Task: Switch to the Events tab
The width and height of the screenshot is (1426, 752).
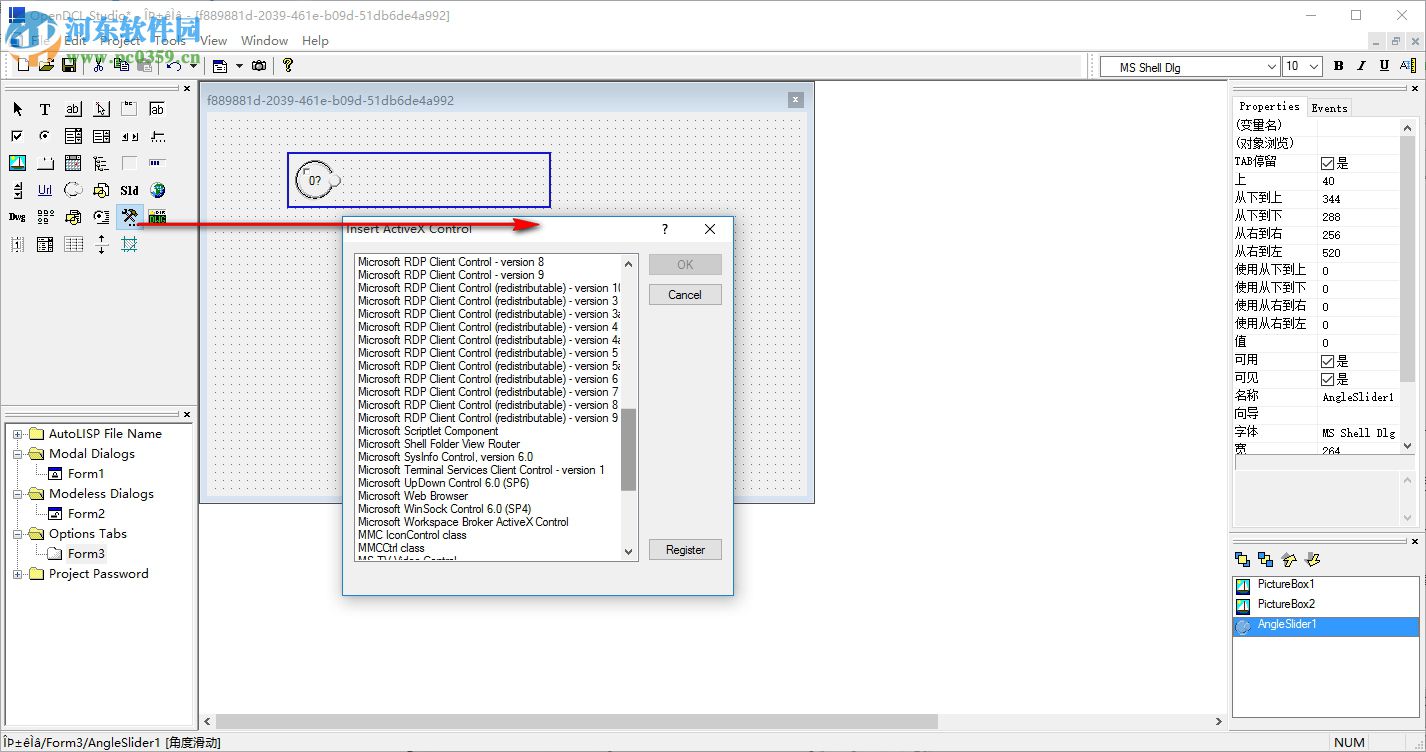Action: (1329, 108)
